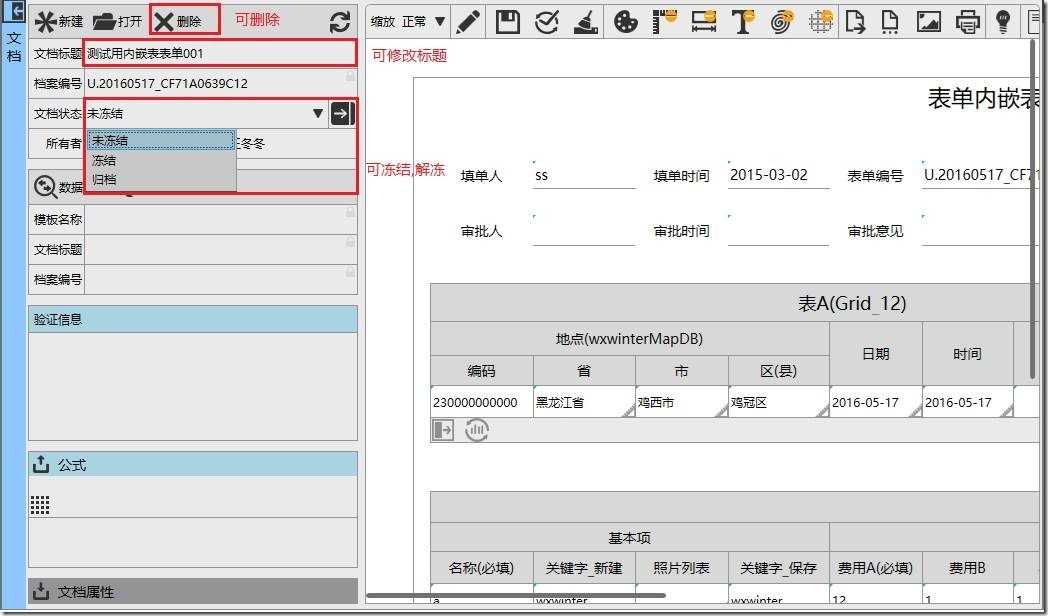The width and height of the screenshot is (1048, 616).
Task: Click the ruler icon in the toolbar
Action: click(664, 21)
